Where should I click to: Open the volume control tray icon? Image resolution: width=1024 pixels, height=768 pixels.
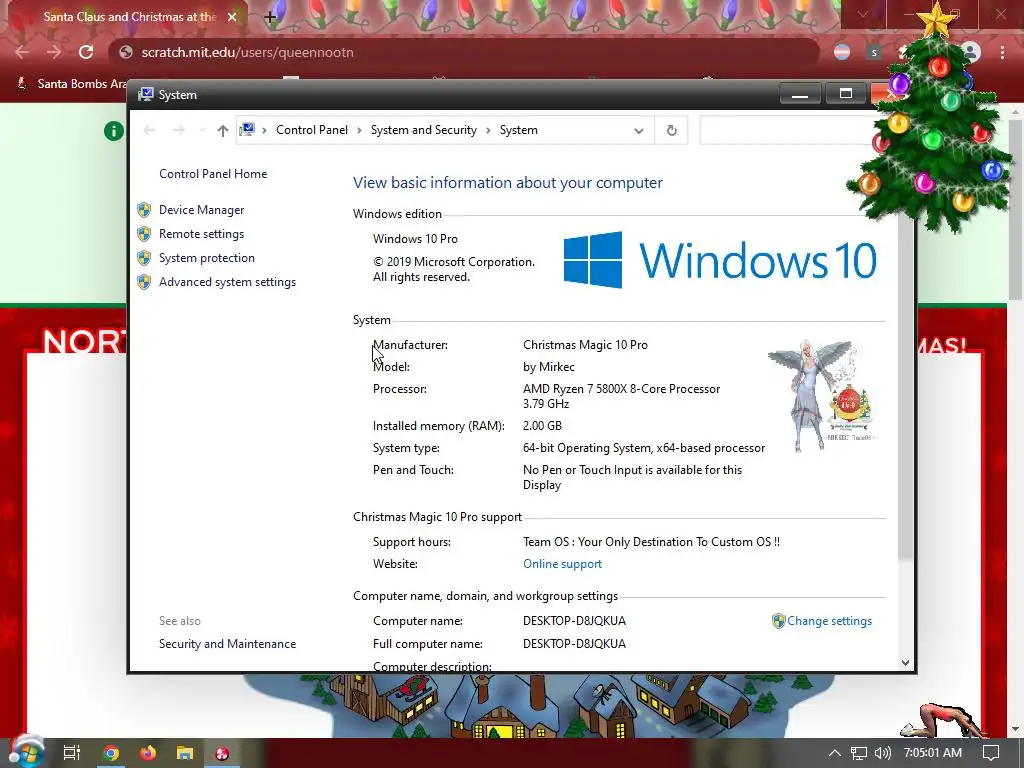882,753
